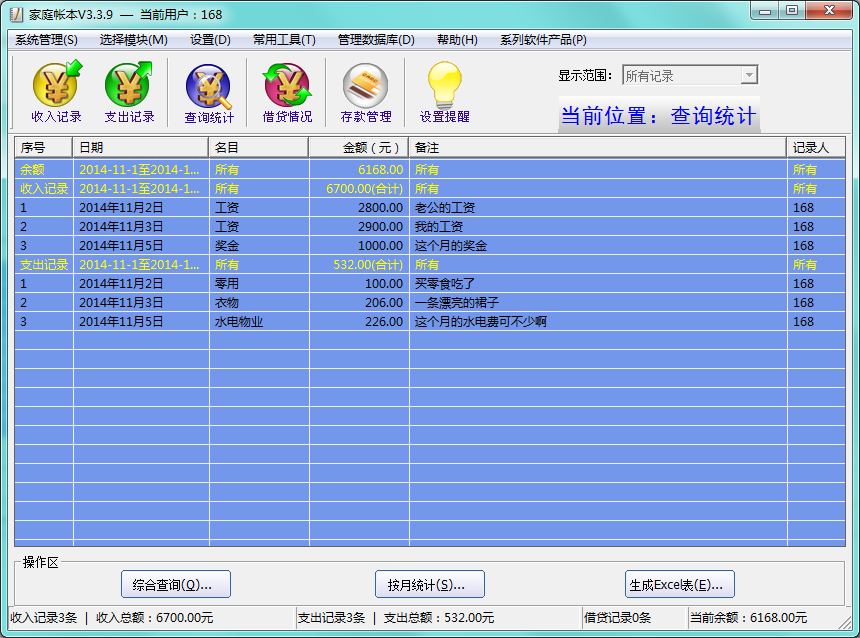Click the 序号 column header
The width and height of the screenshot is (860, 638).
pos(43,148)
